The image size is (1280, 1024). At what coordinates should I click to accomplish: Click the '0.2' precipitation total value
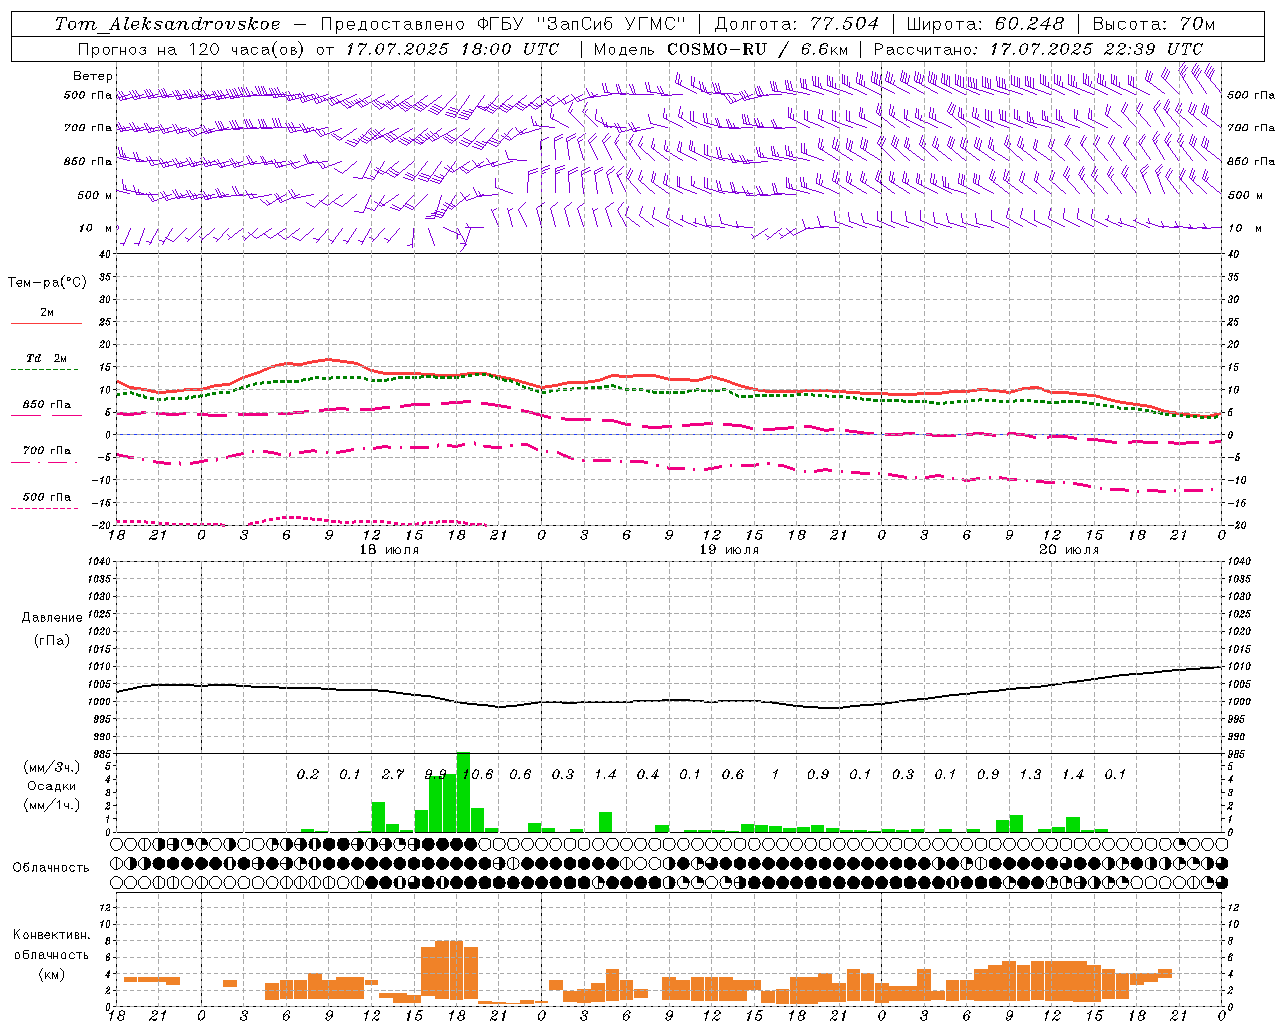(x=308, y=774)
